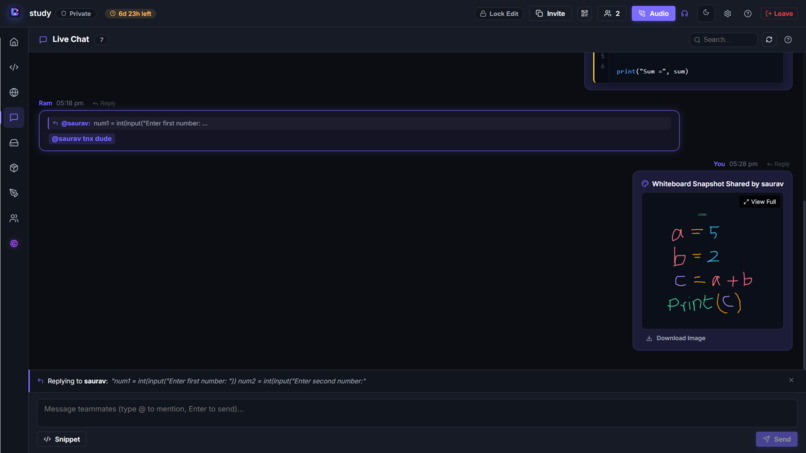Viewport: 806px width, 453px height.
Task: Show the 2 participants list
Action: point(612,14)
